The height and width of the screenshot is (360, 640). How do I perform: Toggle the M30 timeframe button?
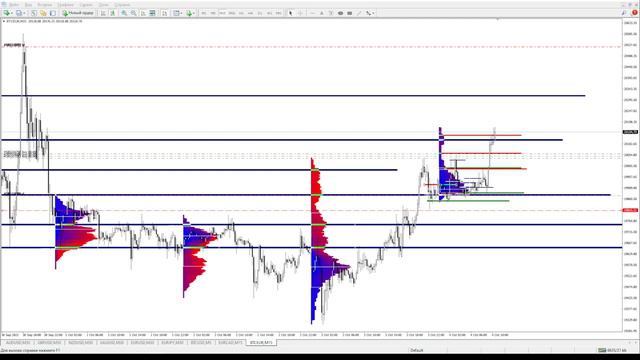[232, 13]
